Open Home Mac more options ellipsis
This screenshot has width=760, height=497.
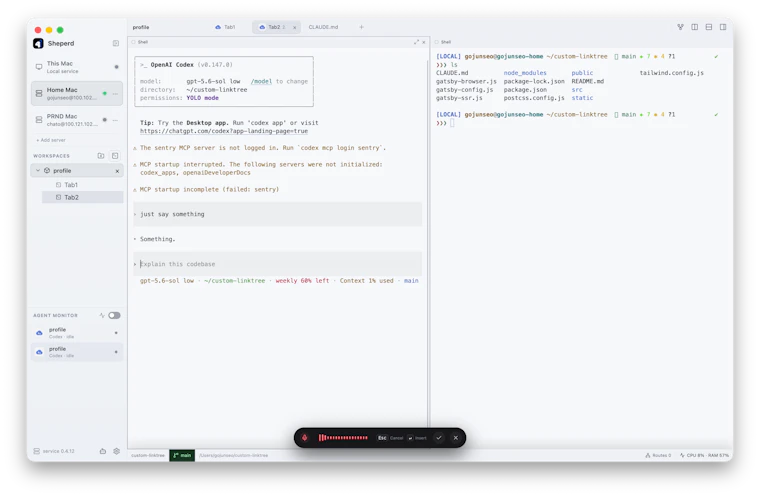[x=115, y=94]
